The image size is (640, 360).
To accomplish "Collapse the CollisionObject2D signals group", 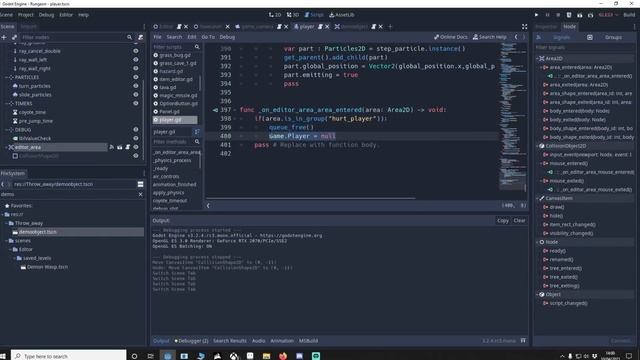I will 537,146.
